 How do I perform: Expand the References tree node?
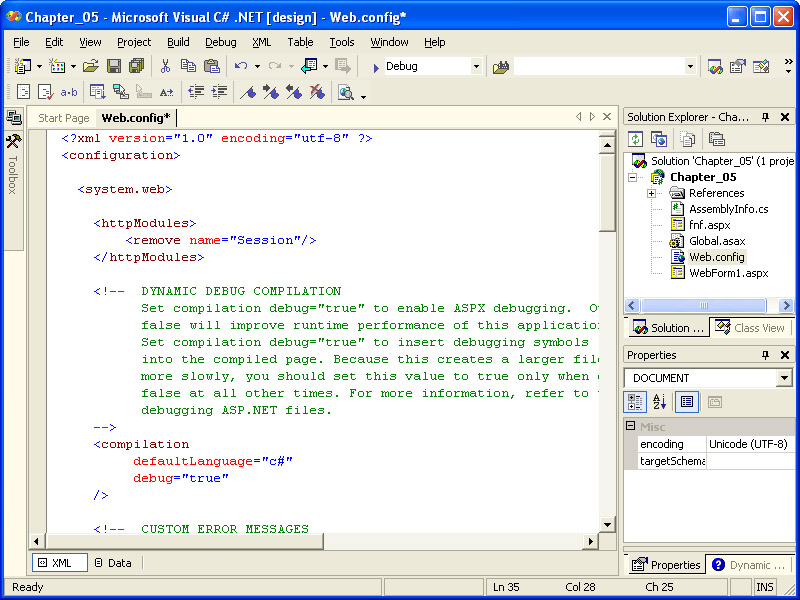[652, 193]
